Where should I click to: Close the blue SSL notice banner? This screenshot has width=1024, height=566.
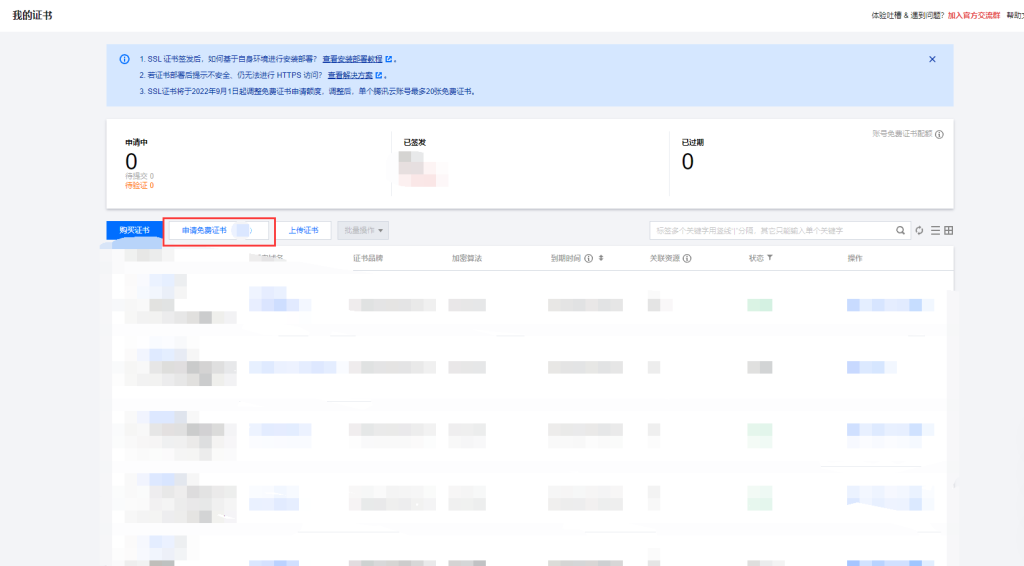932,59
